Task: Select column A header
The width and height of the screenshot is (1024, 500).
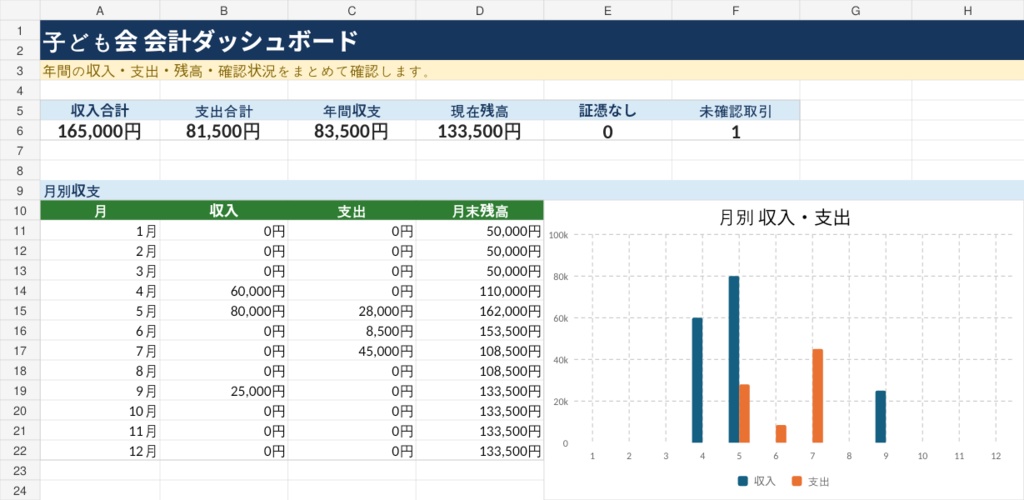Action: [x=100, y=10]
